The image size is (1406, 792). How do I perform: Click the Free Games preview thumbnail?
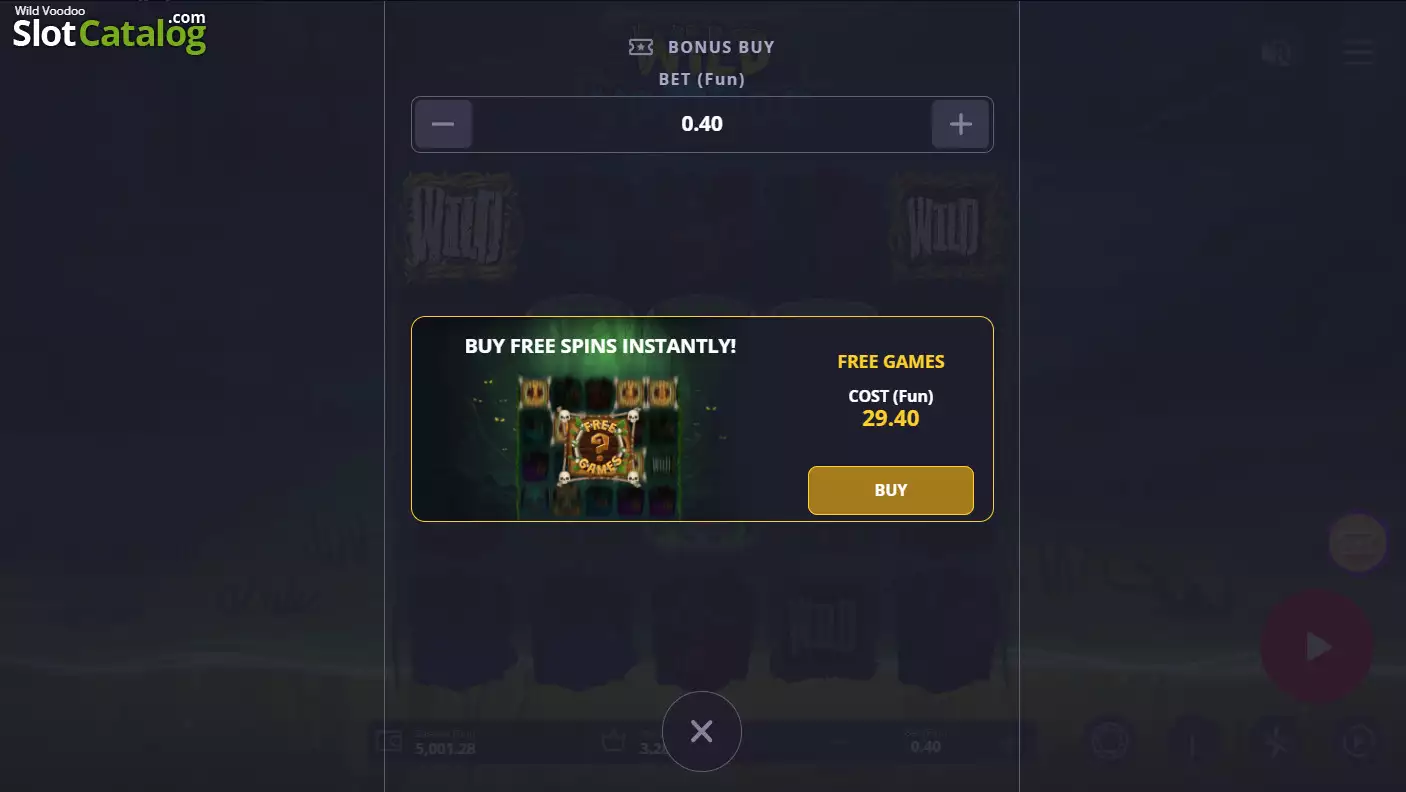click(599, 446)
